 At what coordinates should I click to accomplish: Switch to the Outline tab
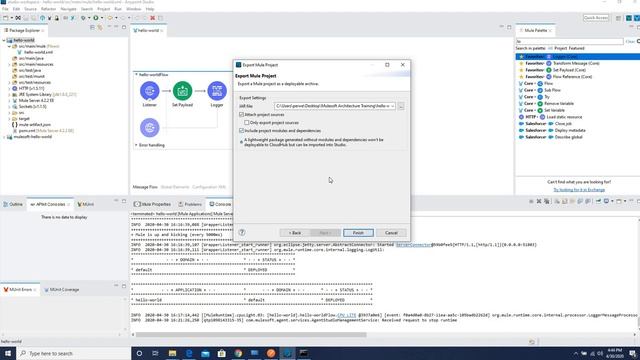coord(13,204)
